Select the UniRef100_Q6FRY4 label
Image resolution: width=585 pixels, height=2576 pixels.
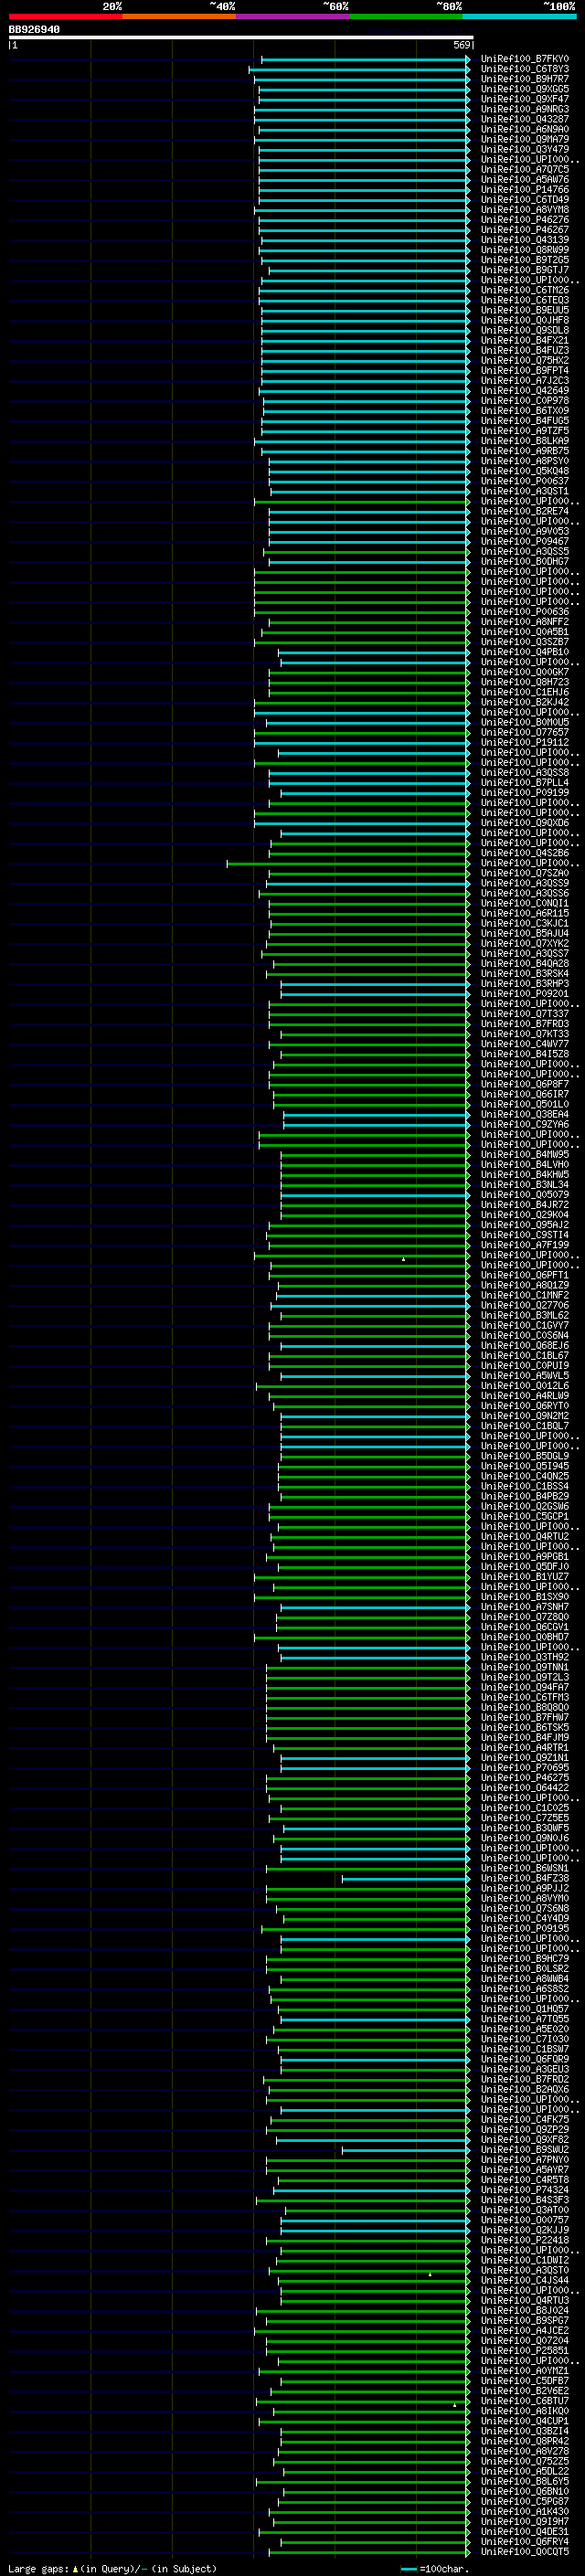524,2542
